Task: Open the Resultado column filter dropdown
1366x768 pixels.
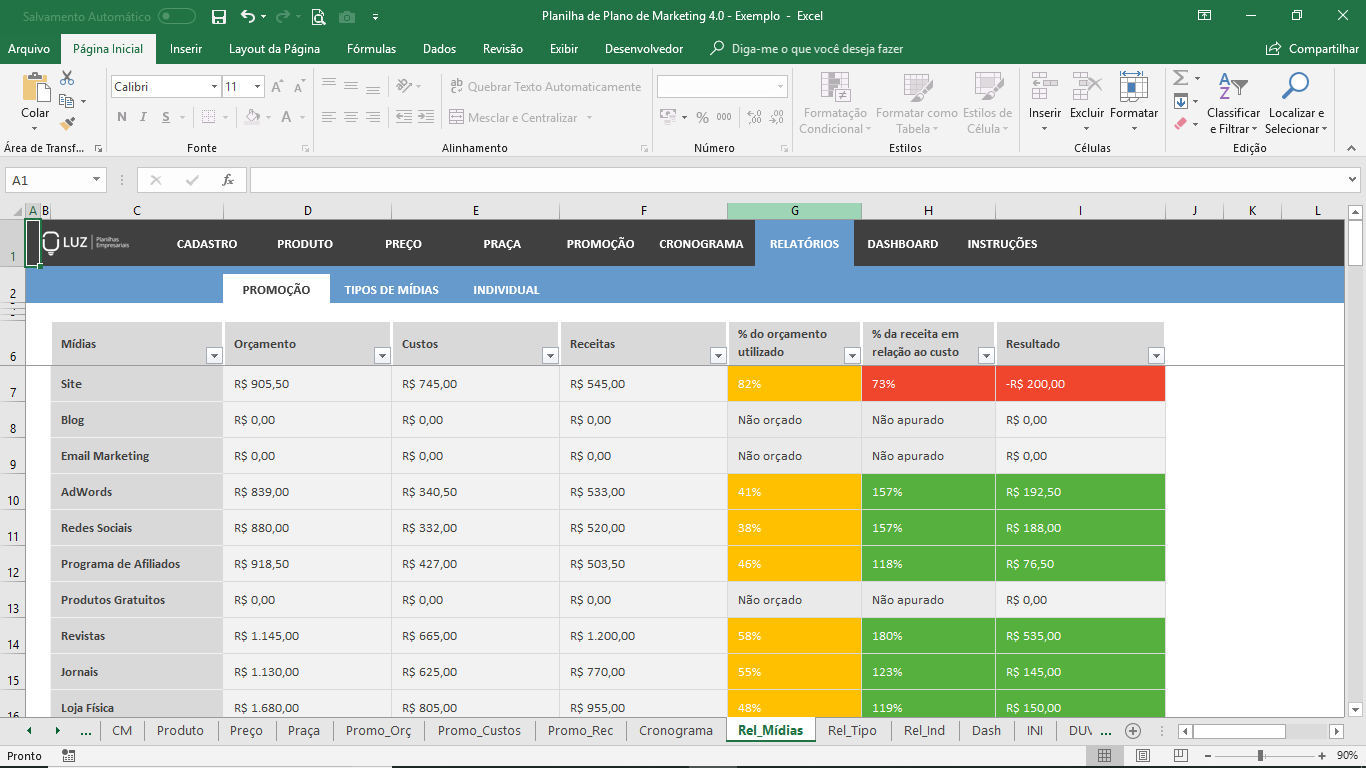Action: click(x=1156, y=355)
